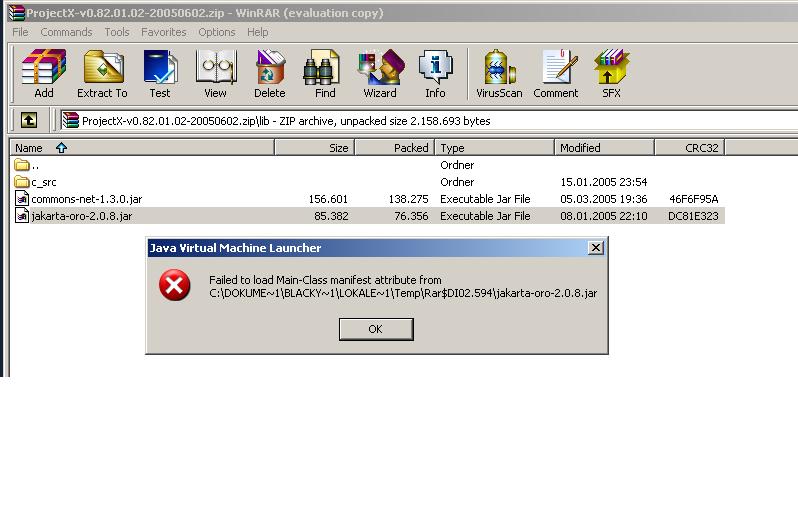This screenshot has height=512, width=798.
Task: Go up one folder level button
Action: pyautogui.click(x=29, y=121)
